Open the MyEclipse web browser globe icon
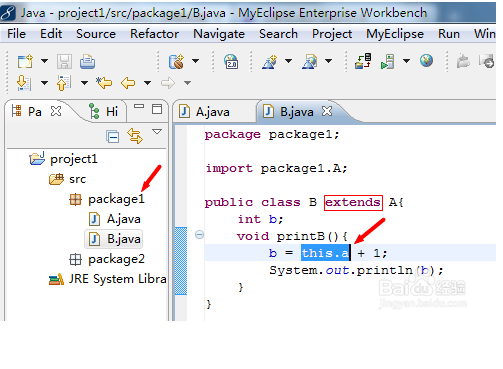The width and height of the screenshot is (503, 369). (x=426, y=61)
